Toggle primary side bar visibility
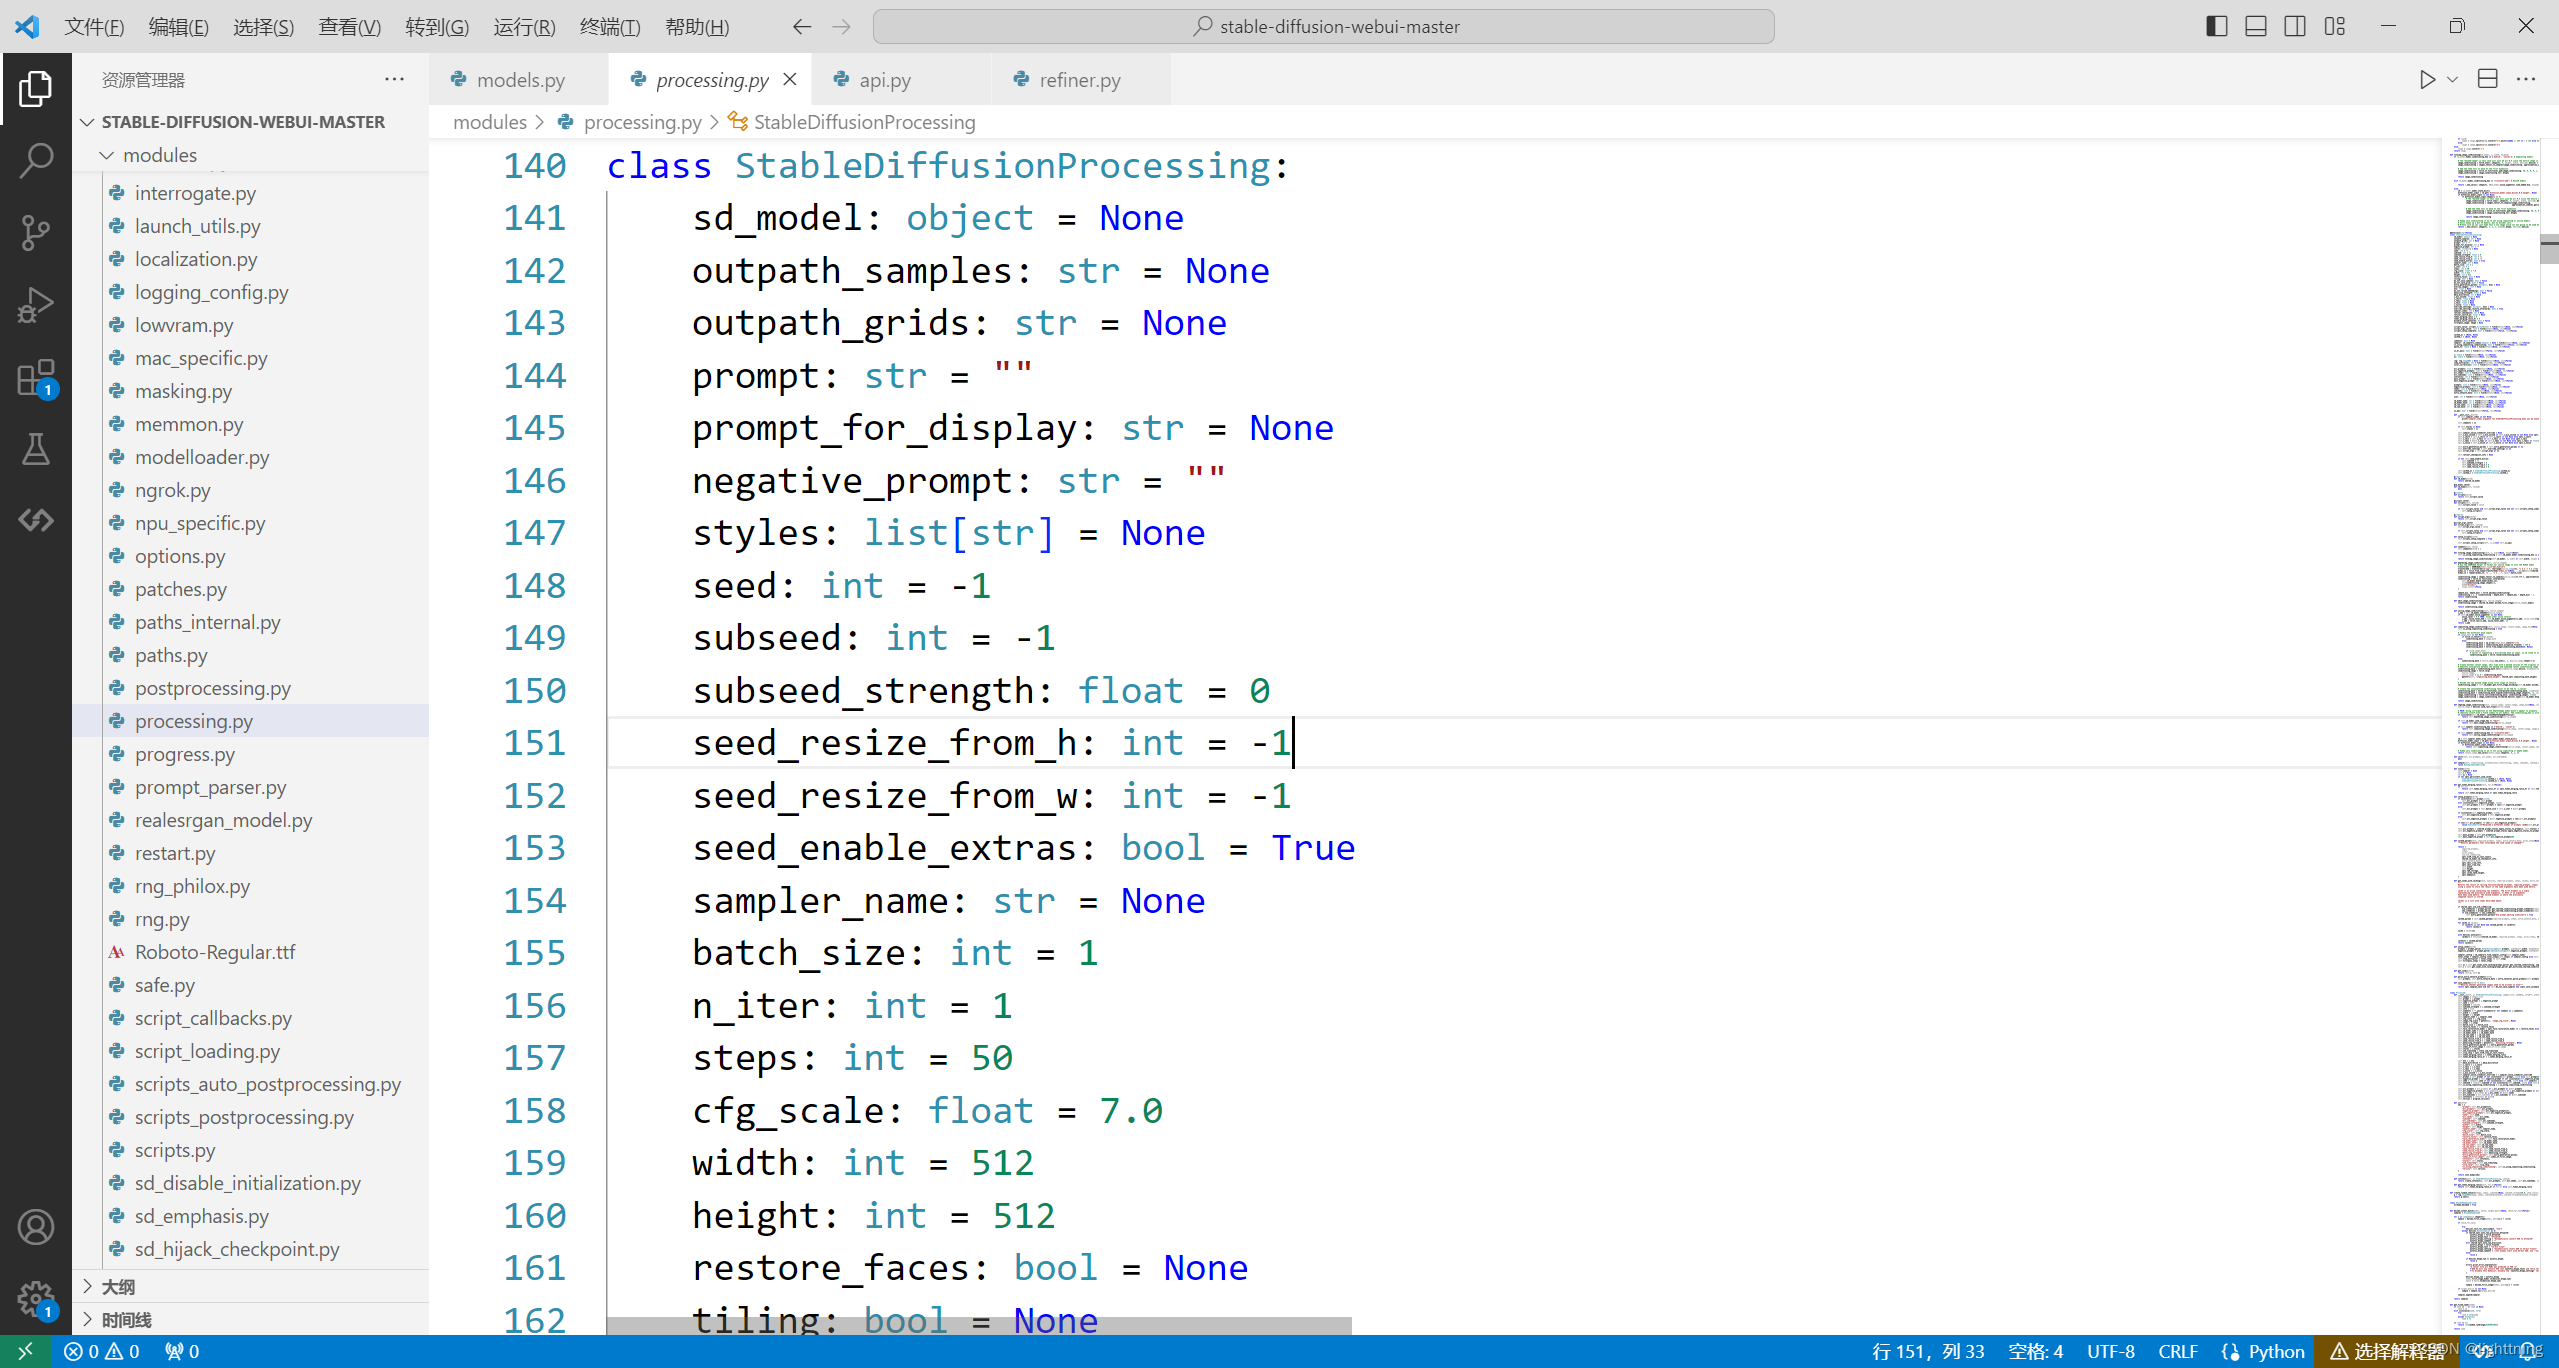Screen dimensions: 2559x1368 click(x=2216, y=26)
